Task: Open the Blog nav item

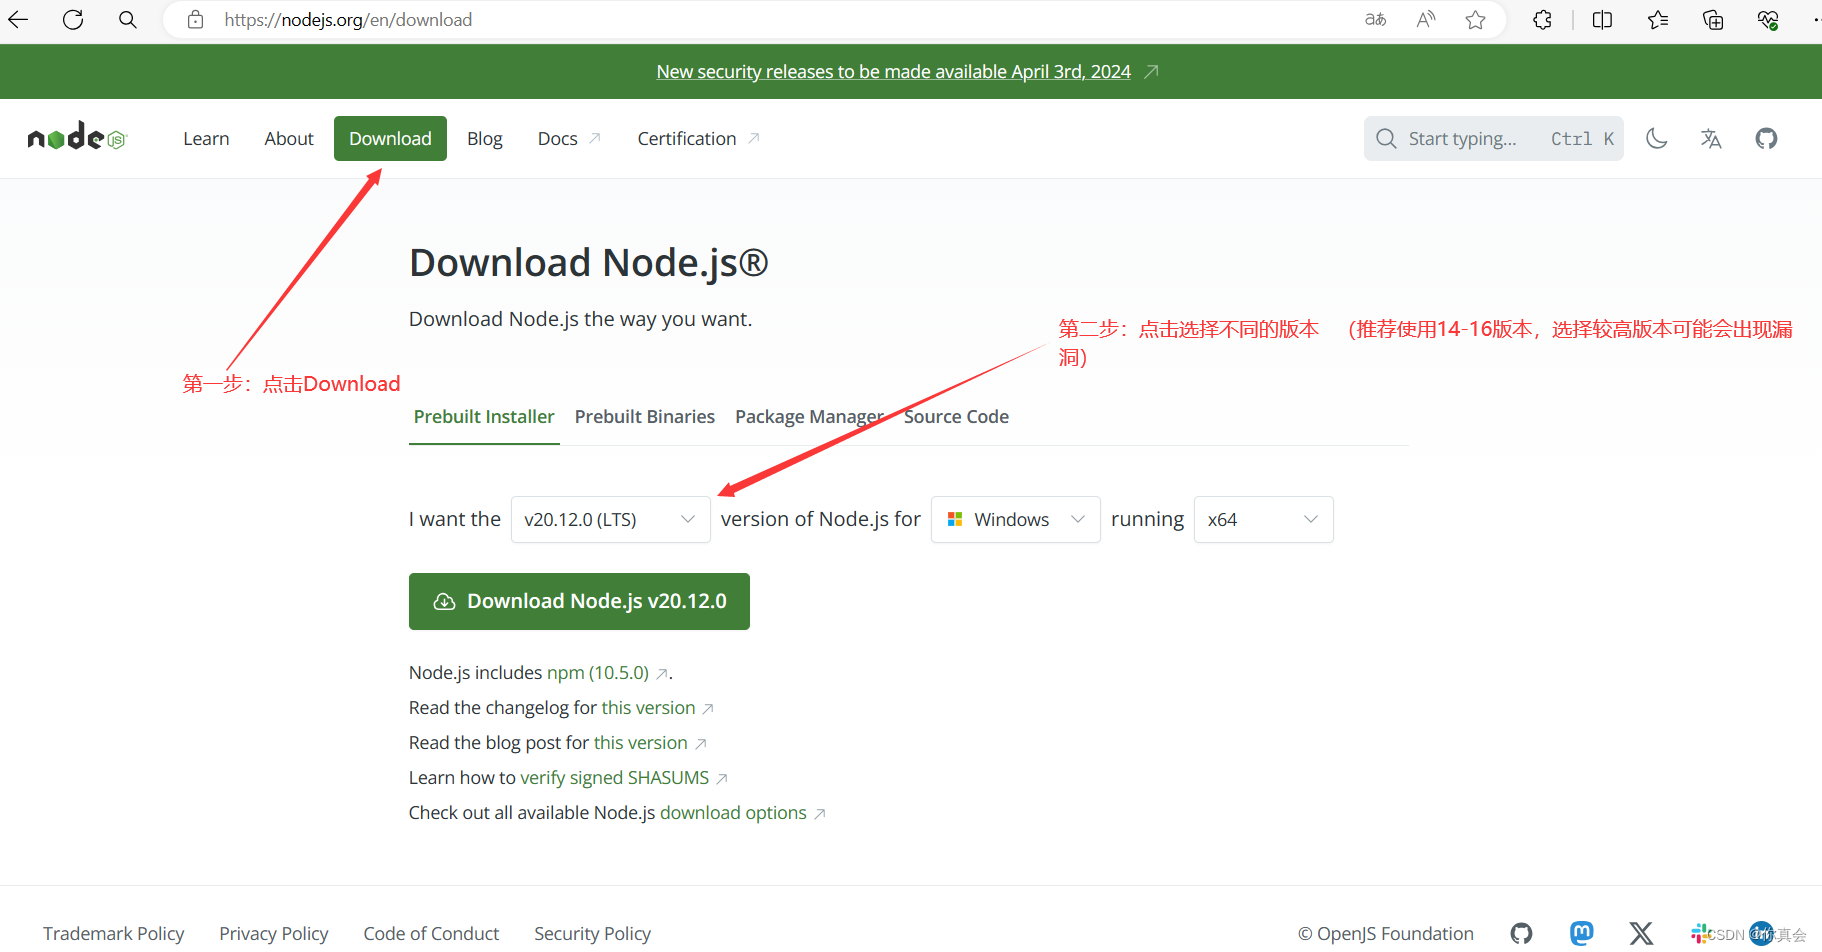Action: coord(485,138)
